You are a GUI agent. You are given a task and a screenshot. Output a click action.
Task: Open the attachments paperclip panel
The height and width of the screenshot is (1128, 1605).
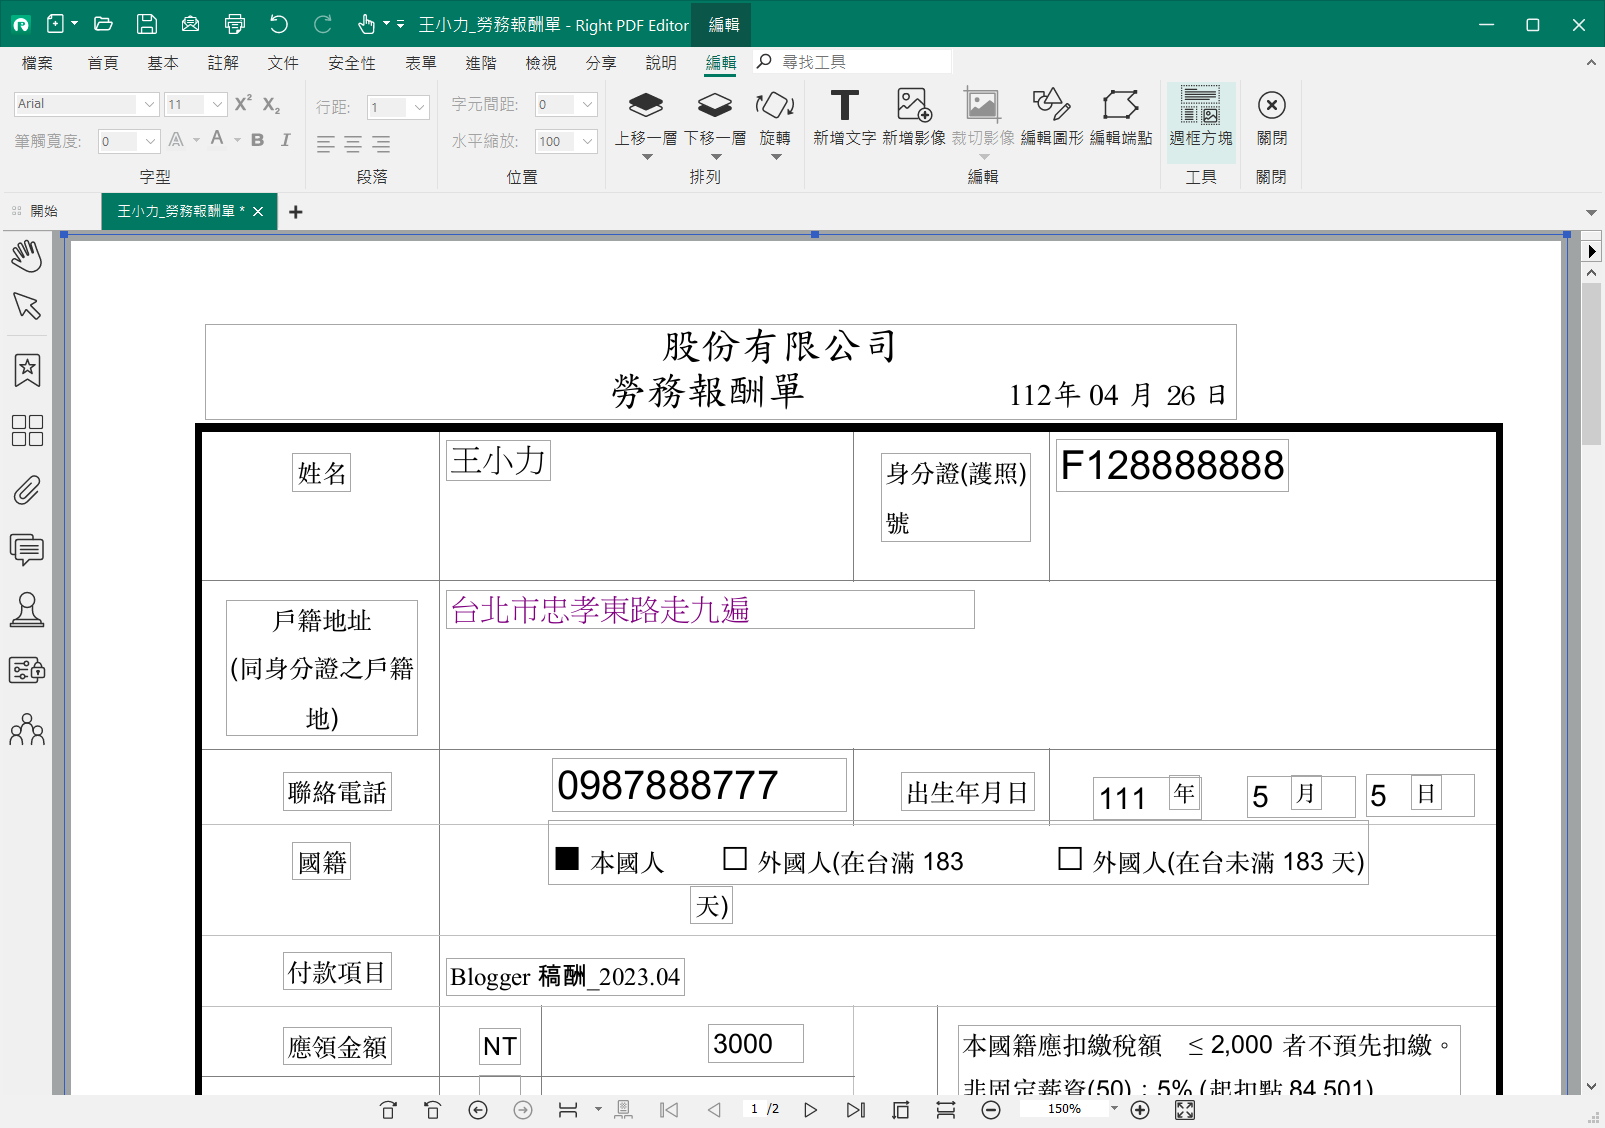coord(27,490)
